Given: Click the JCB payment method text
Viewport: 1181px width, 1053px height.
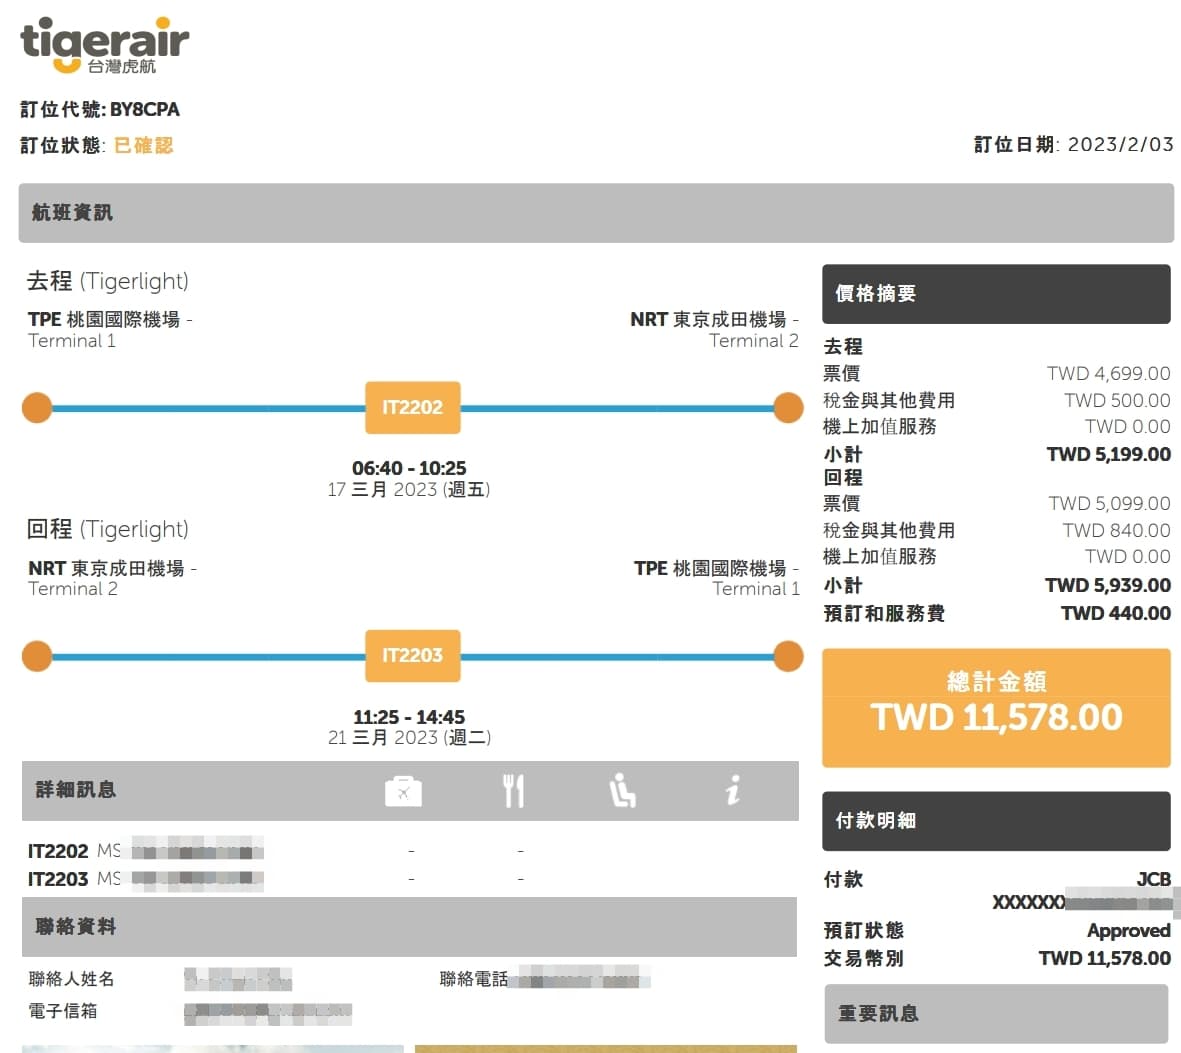Looking at the screenshot, I should 1153,879.
